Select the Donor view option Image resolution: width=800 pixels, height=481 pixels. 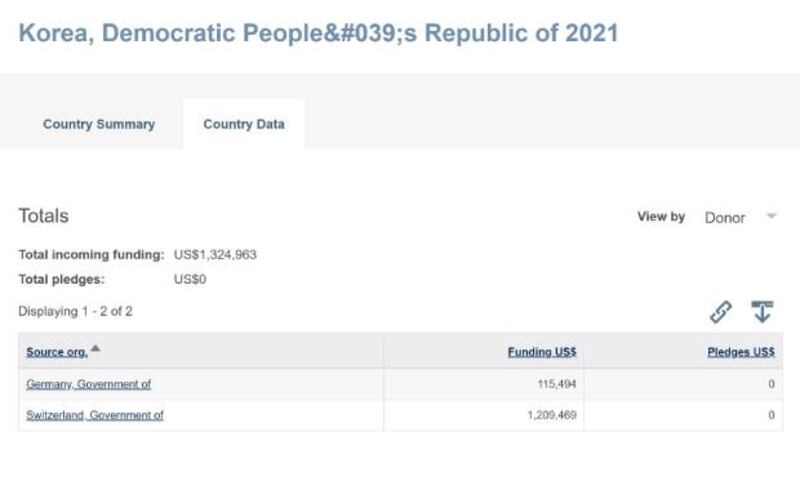pos(724,218)
